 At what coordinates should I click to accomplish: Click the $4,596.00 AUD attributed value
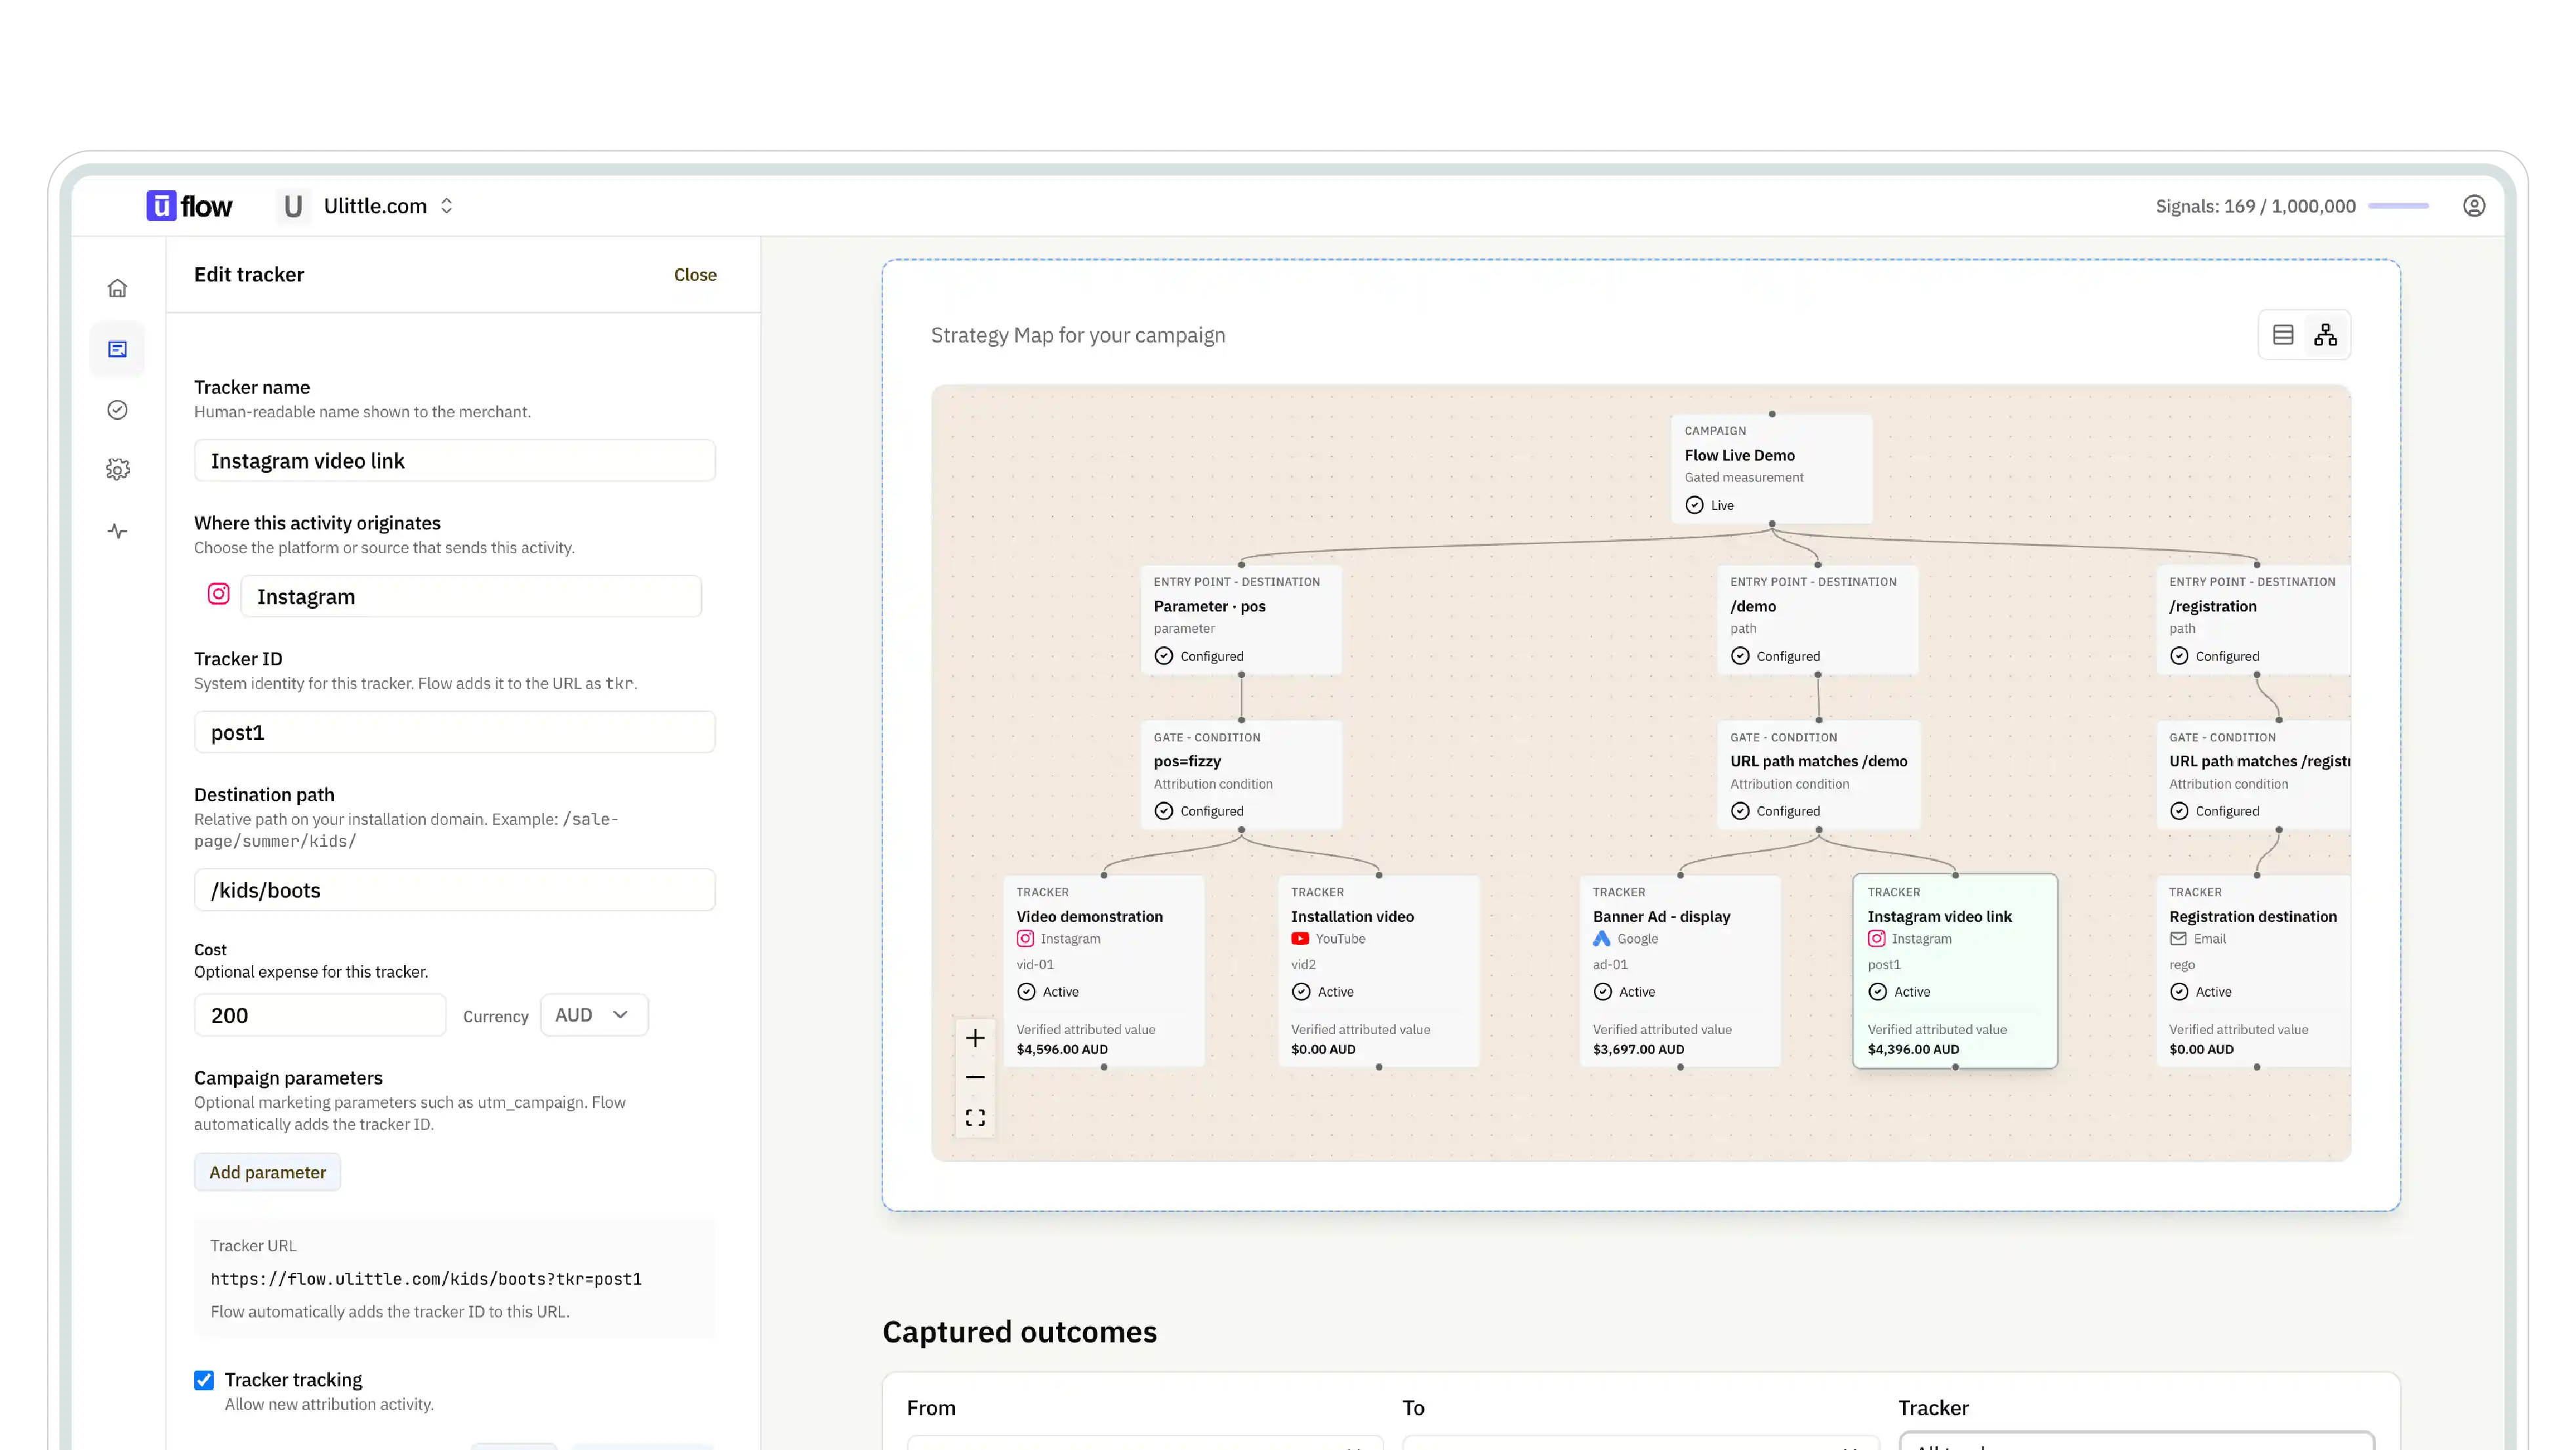[x=1062, y=1049]
